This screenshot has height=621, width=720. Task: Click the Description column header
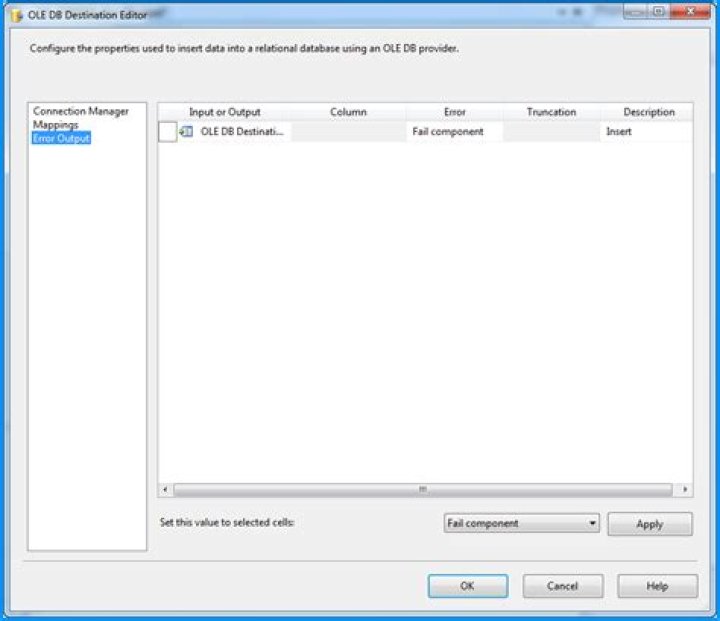pyautogui.click(x=647, y=112)
